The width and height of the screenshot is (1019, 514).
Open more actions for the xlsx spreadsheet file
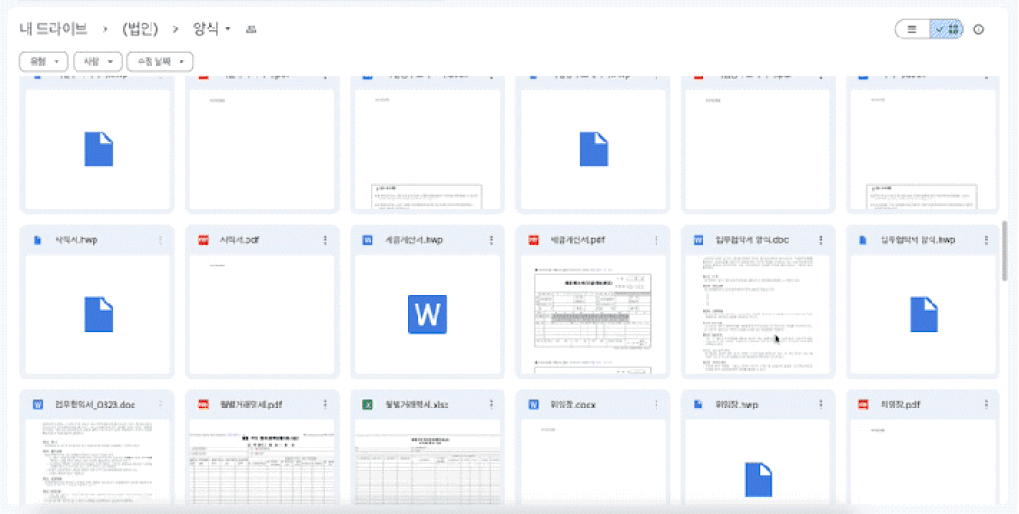491,404
